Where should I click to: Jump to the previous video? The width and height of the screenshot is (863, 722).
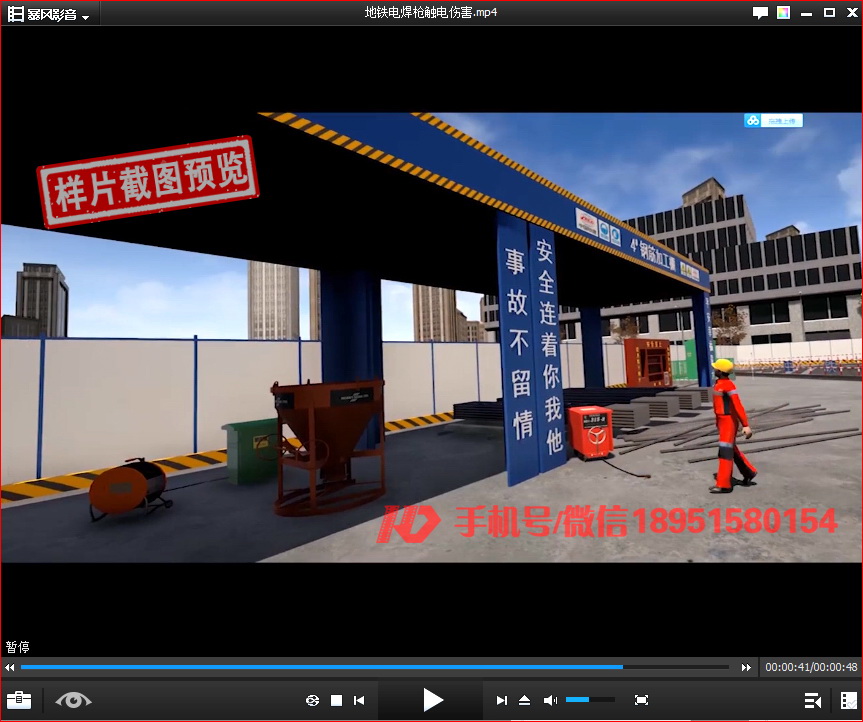[x=359, y=700]
